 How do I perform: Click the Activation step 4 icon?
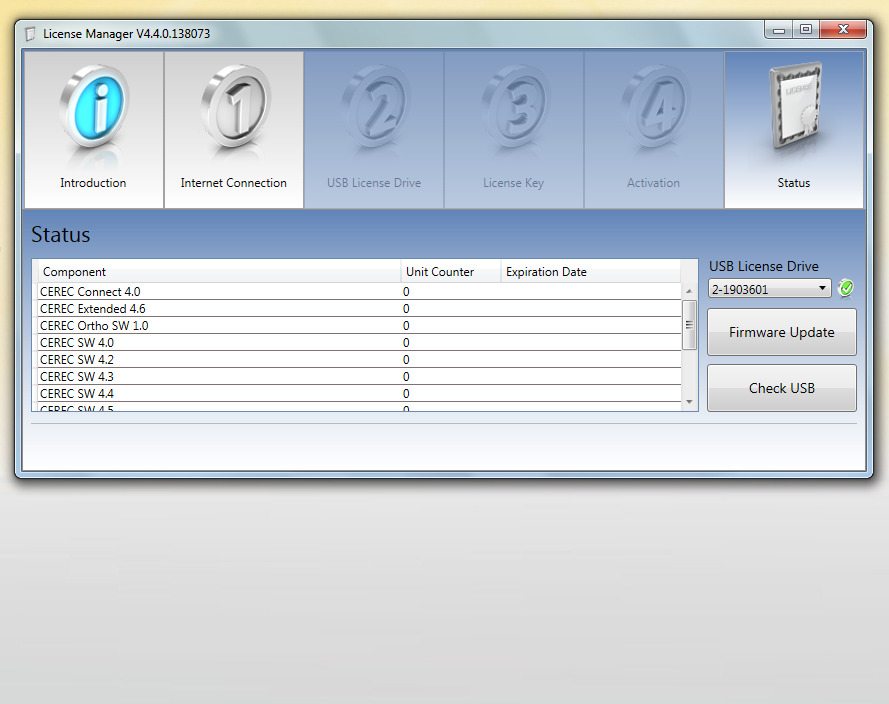point(655,106)
